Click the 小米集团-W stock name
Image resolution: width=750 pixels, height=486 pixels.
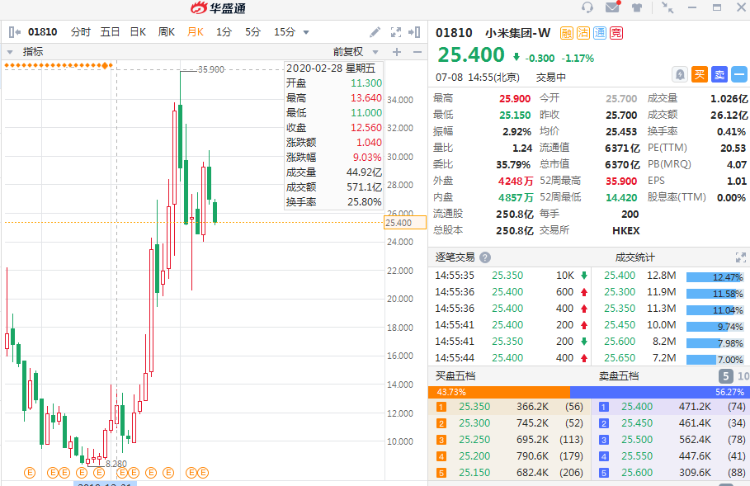[x=518, y=33]
